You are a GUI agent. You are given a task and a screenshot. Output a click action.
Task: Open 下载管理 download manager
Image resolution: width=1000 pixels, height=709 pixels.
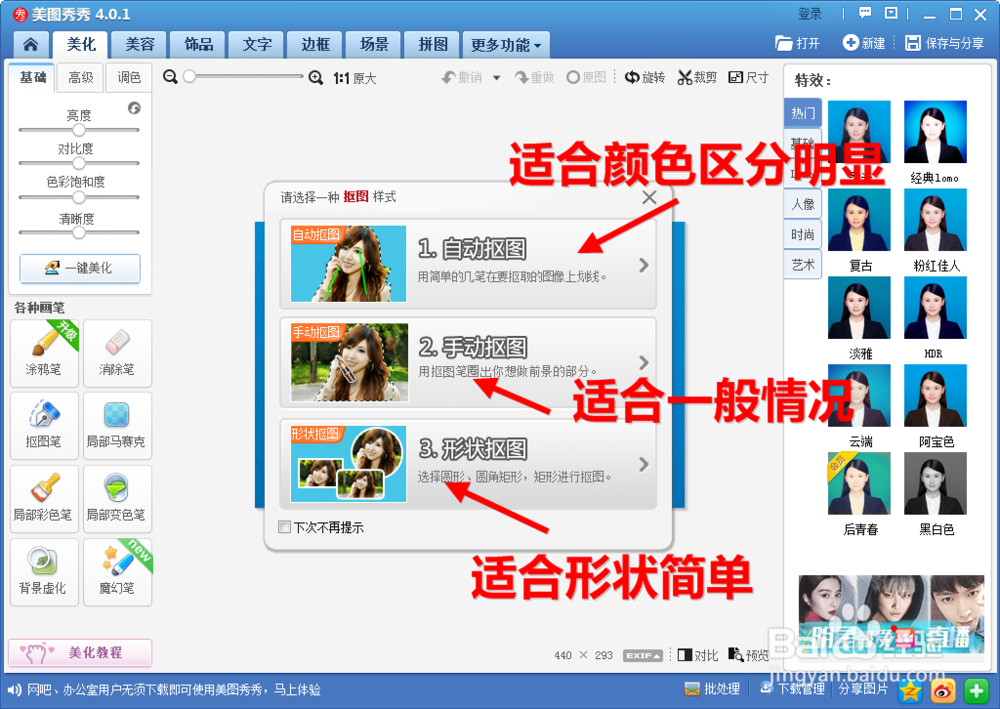tap(793, 689)
